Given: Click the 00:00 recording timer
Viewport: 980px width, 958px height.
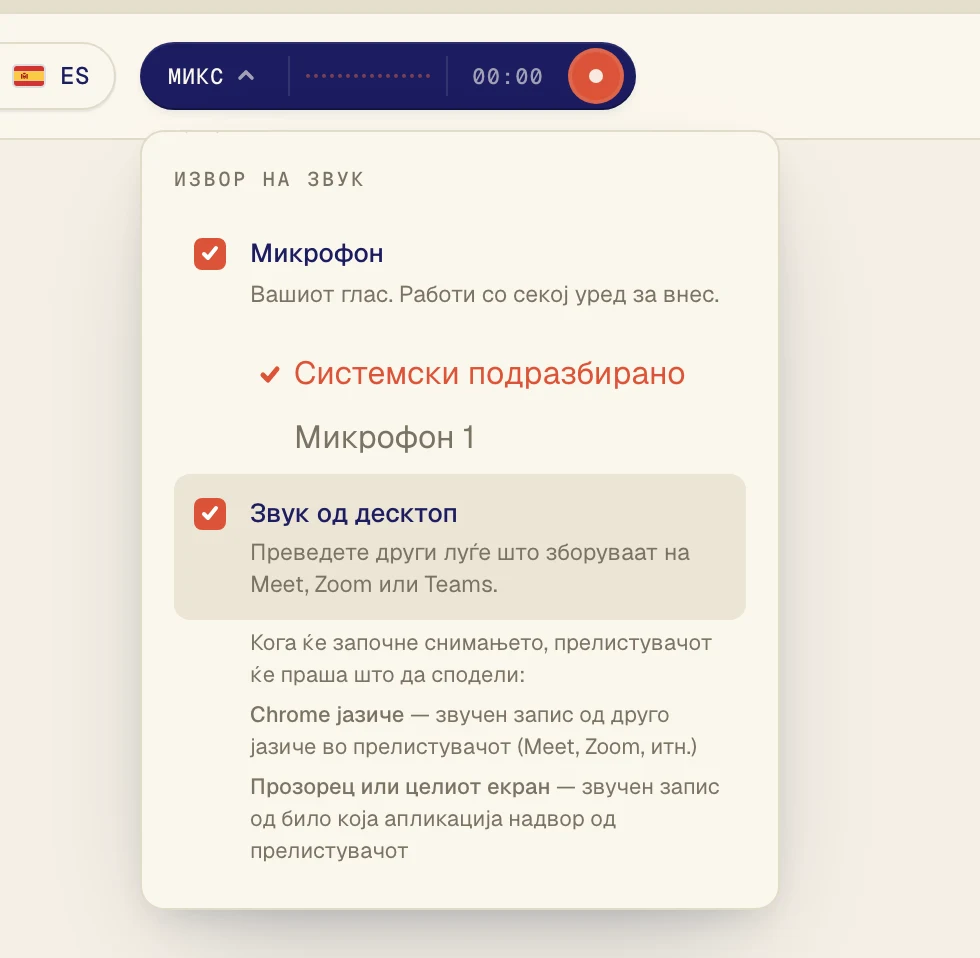Looking at the screenshot, I should point(508,77).
